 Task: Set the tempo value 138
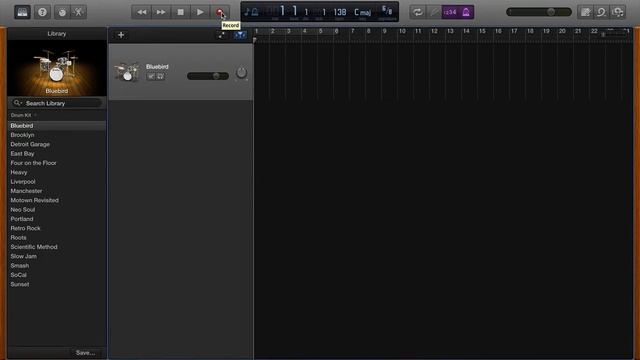340,12
